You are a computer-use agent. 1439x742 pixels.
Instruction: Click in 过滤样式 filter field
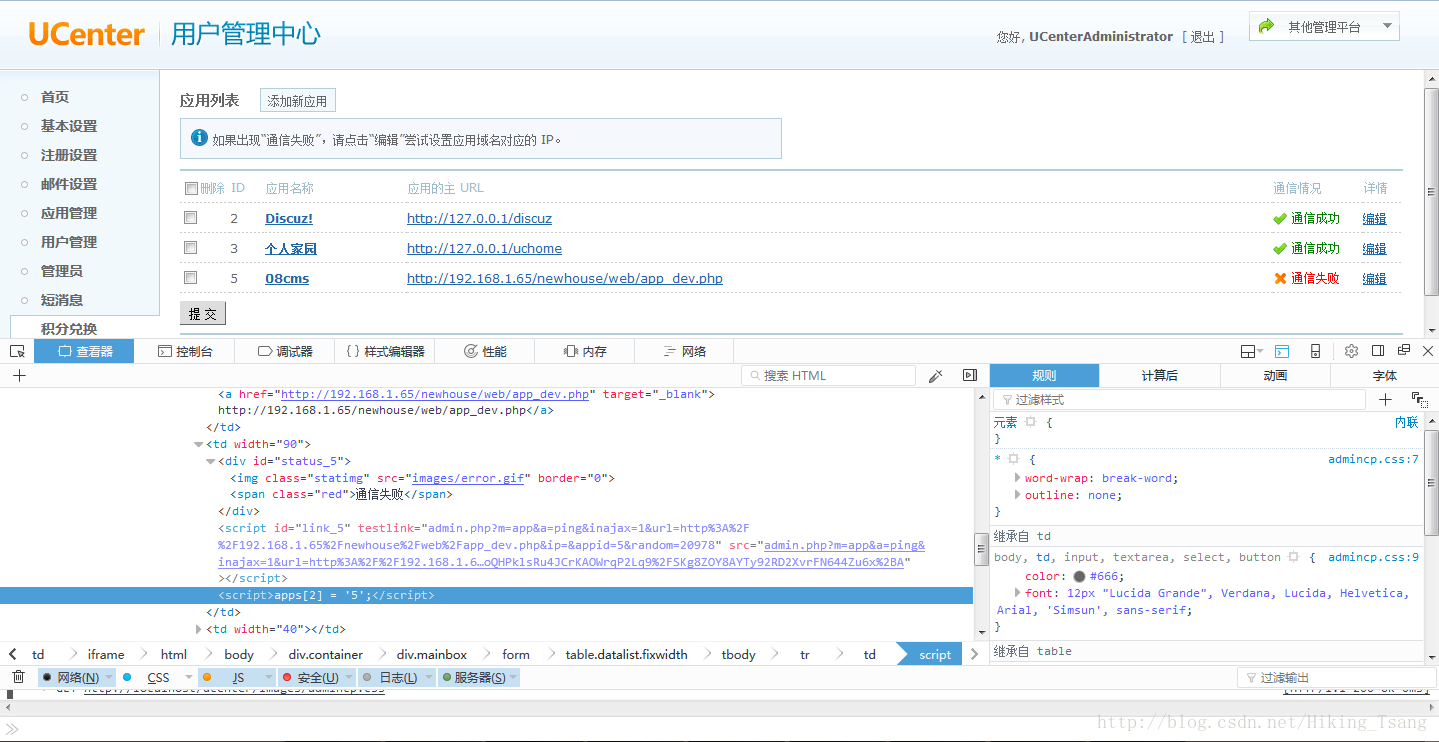tap(1179, 399)
